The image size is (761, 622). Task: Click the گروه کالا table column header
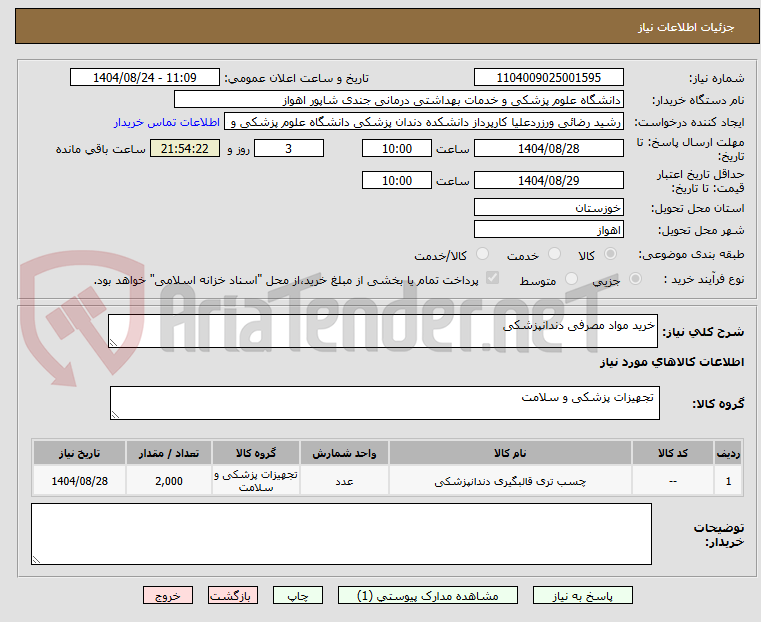tap(256, 453)
